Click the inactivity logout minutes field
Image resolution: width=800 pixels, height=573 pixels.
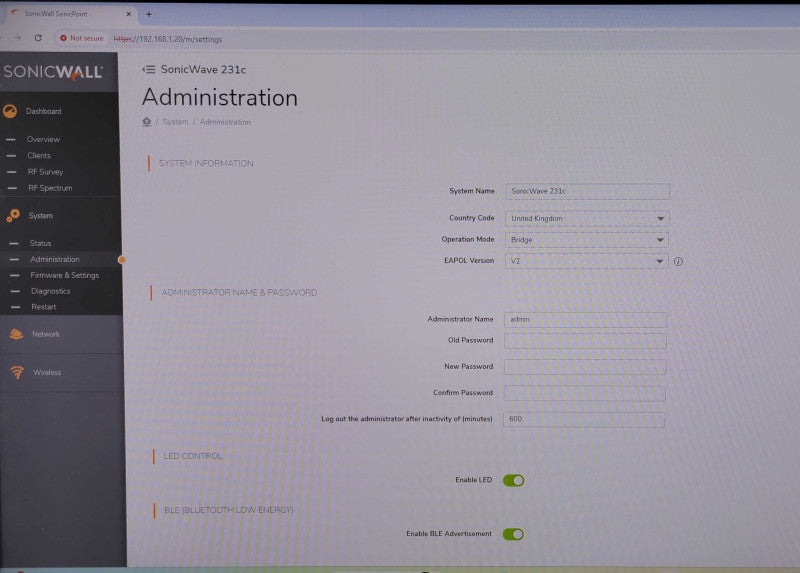pos(584,419)
